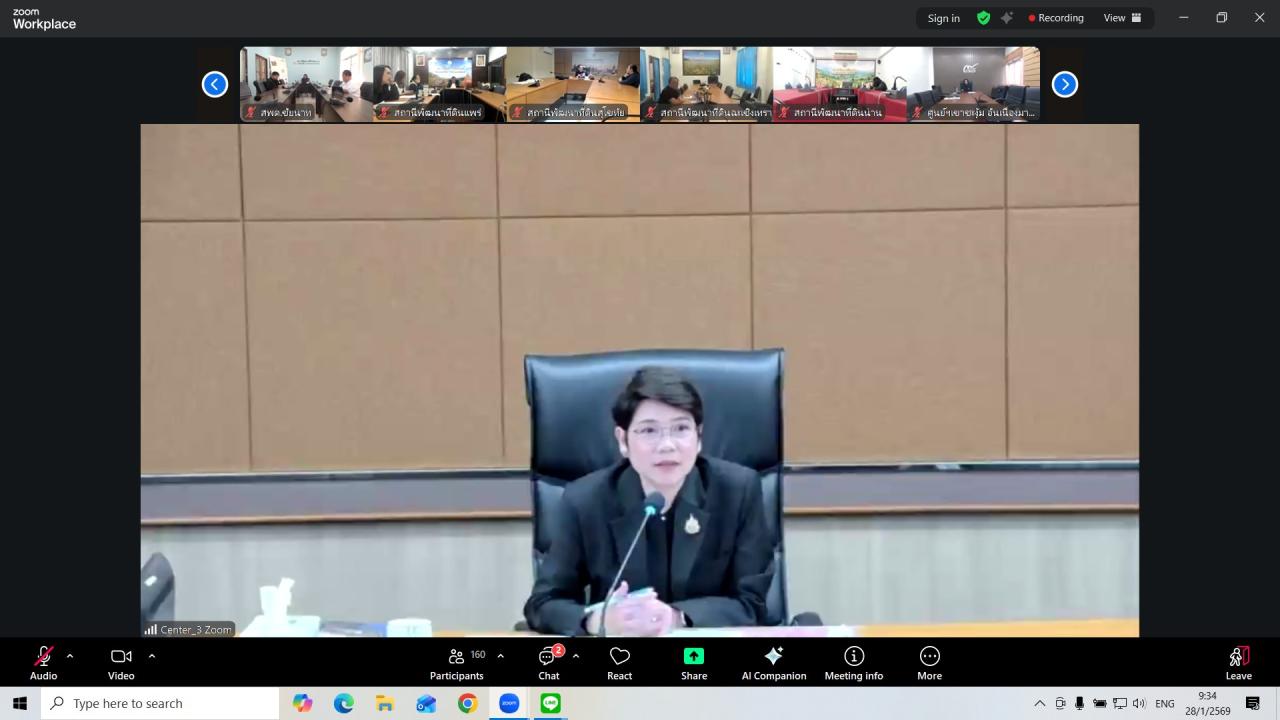The image size is (1280, 720).
Task: Go to previous participant thumbnails
Action: tap(215, 85)
